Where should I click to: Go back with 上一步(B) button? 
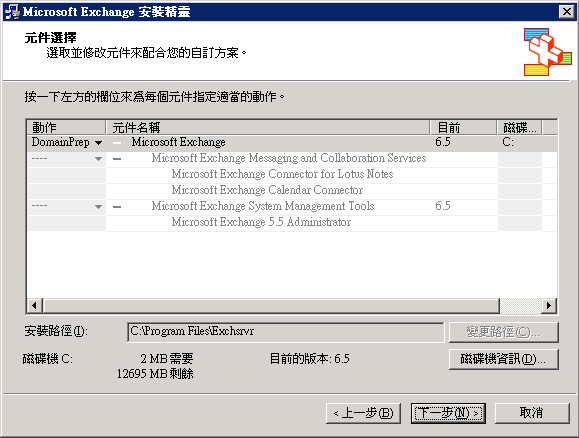pyautogui.click(x=363, y=413)
